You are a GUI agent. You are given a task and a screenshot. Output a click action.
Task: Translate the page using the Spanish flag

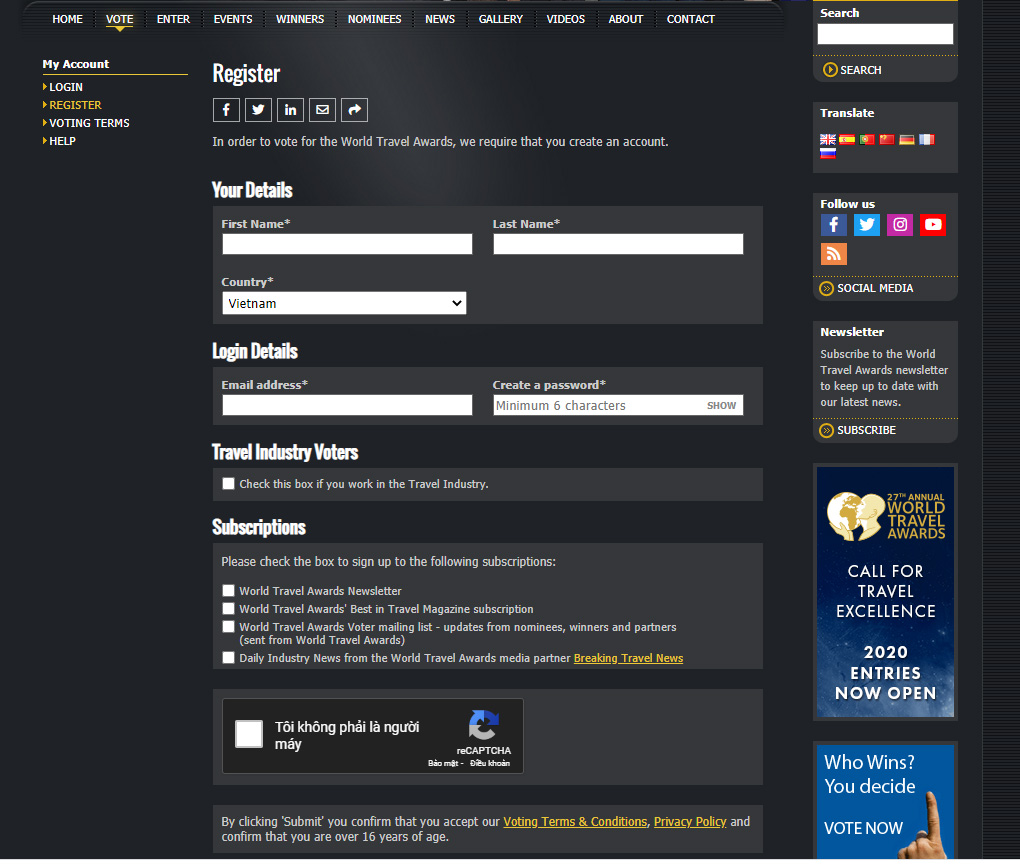(x=847, y=139)
